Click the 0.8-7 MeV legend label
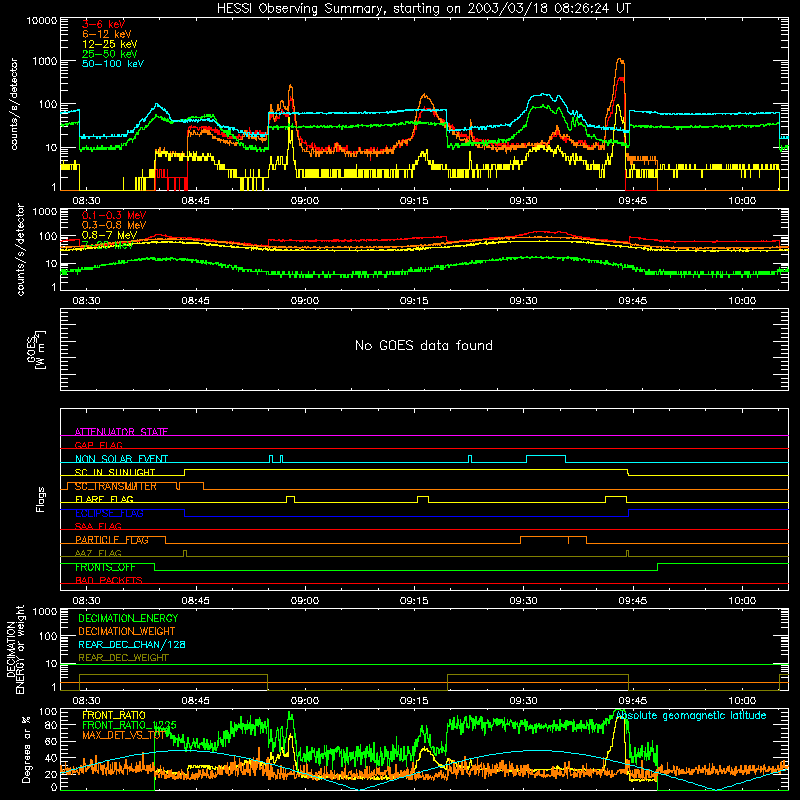The height and width of the screenshot is (800, 800). (109, 235)
